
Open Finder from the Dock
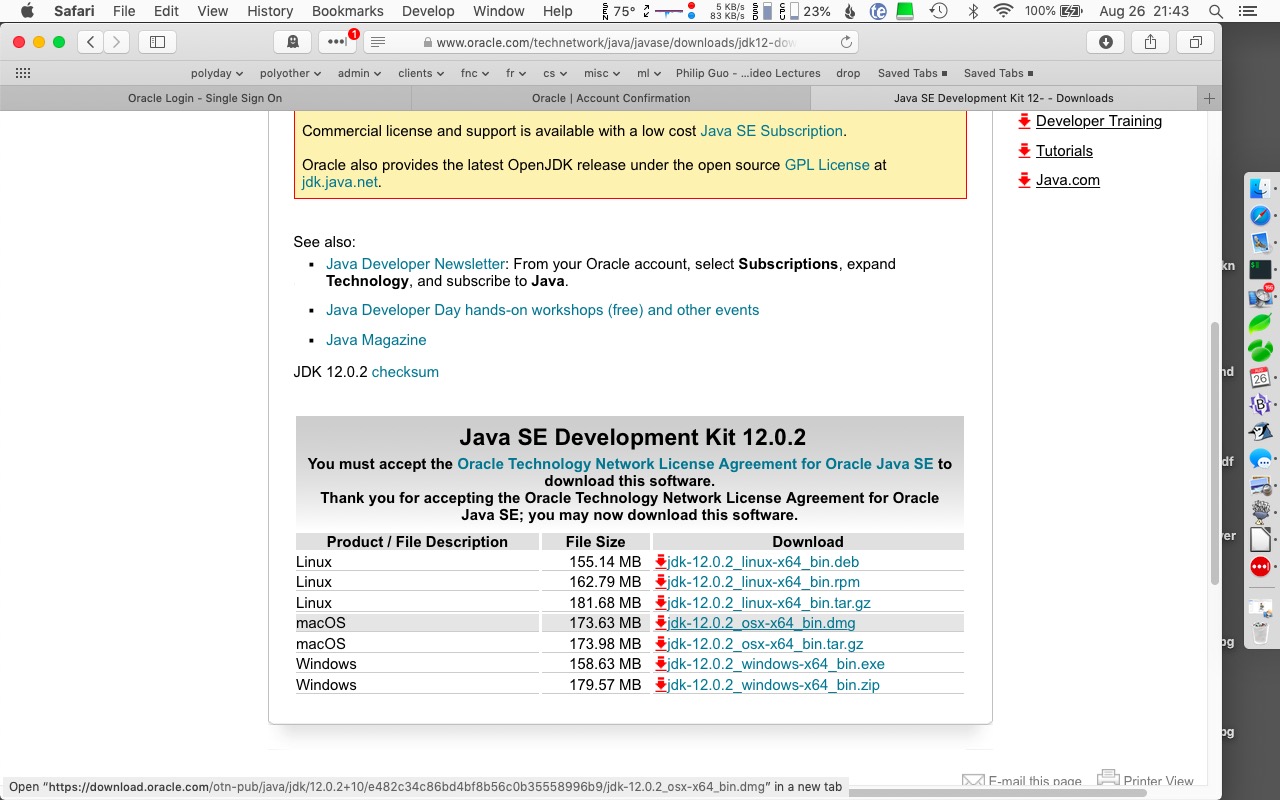click(1260, 188)
